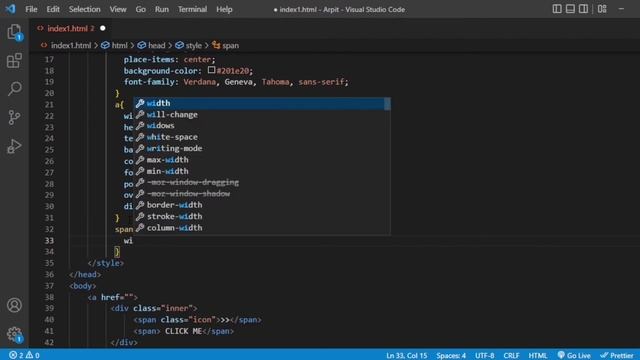Click index1.html in the breadcrumb
The width and height of the screenshot is (640, 360).
[71, 45]
